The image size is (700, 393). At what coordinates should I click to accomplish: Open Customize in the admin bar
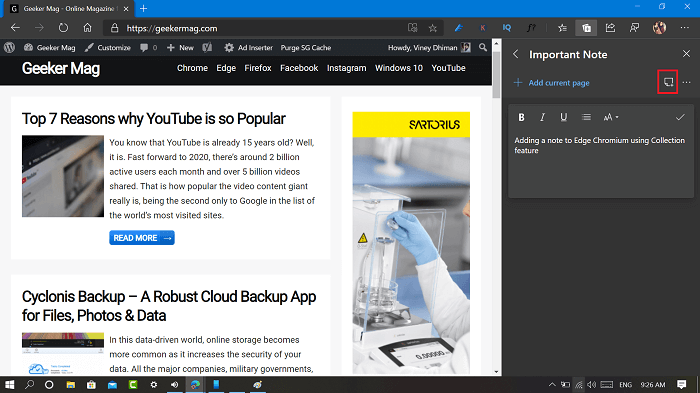point(108,47)
